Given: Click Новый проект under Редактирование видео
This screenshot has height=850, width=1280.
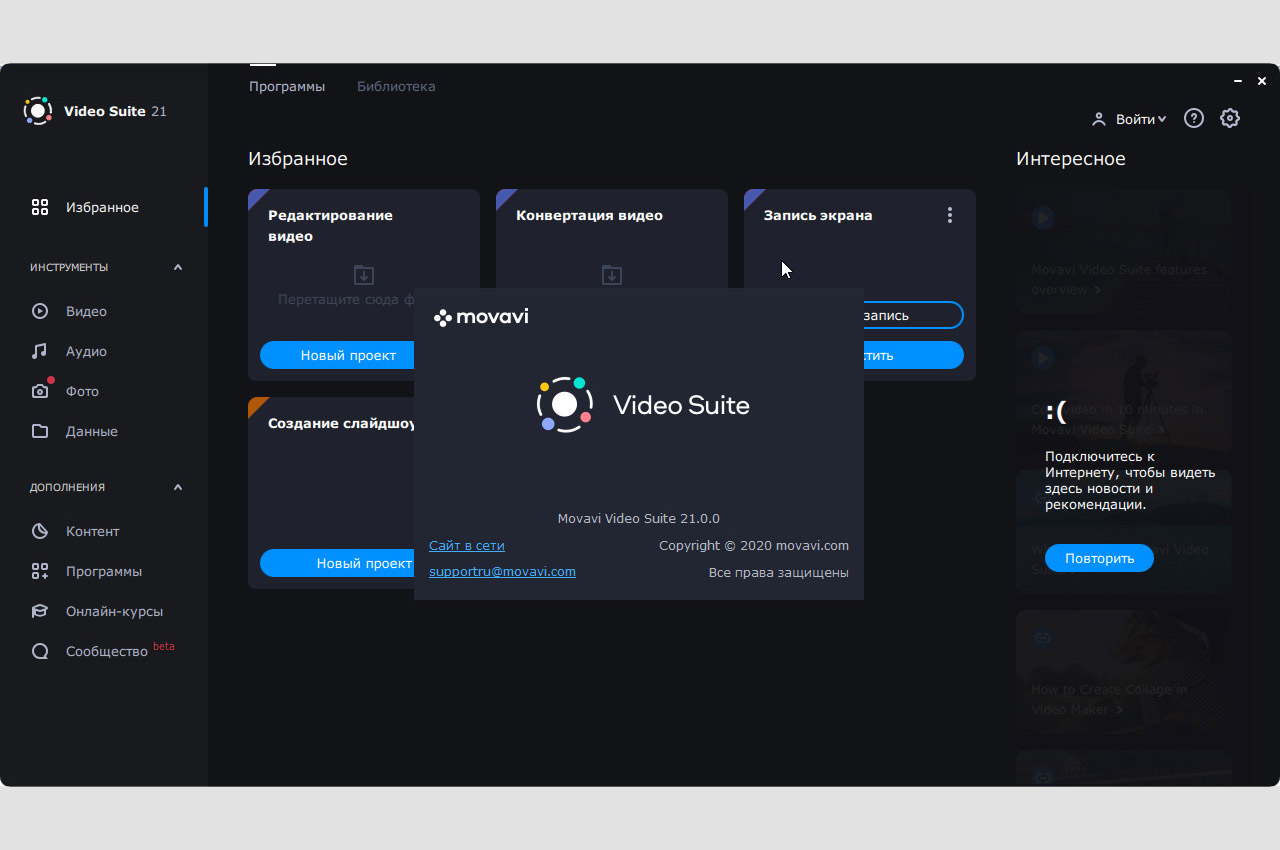Looking at the screenshot, I should [x=338, y=355].
